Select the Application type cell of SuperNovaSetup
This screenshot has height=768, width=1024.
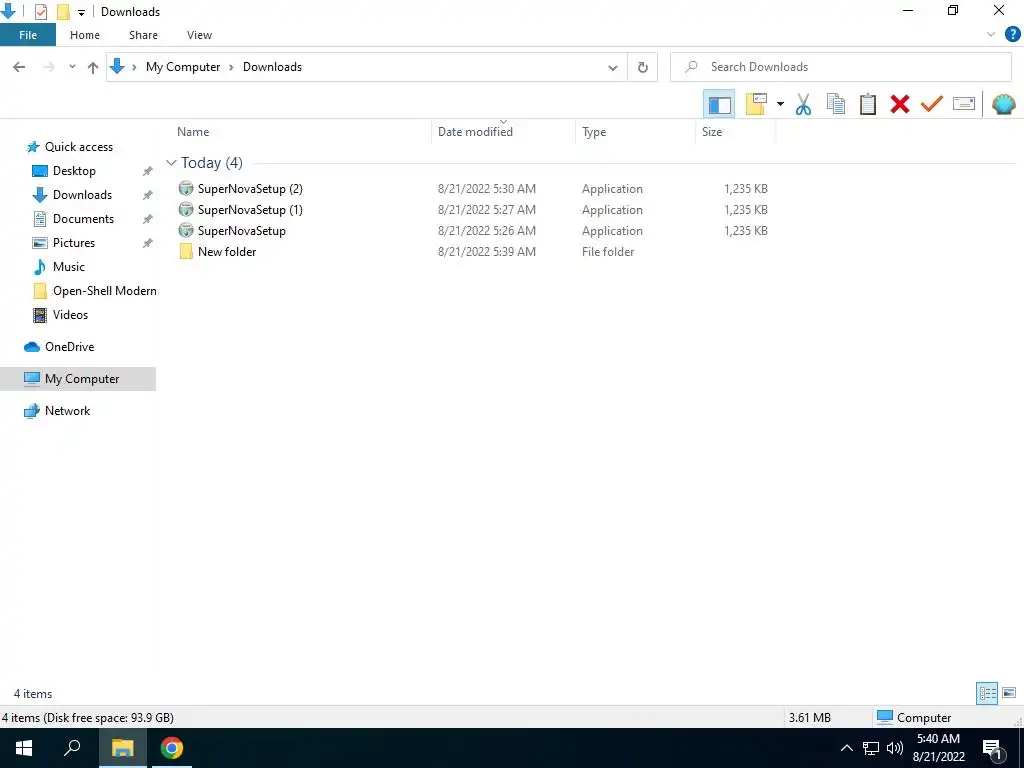[612, 231]
